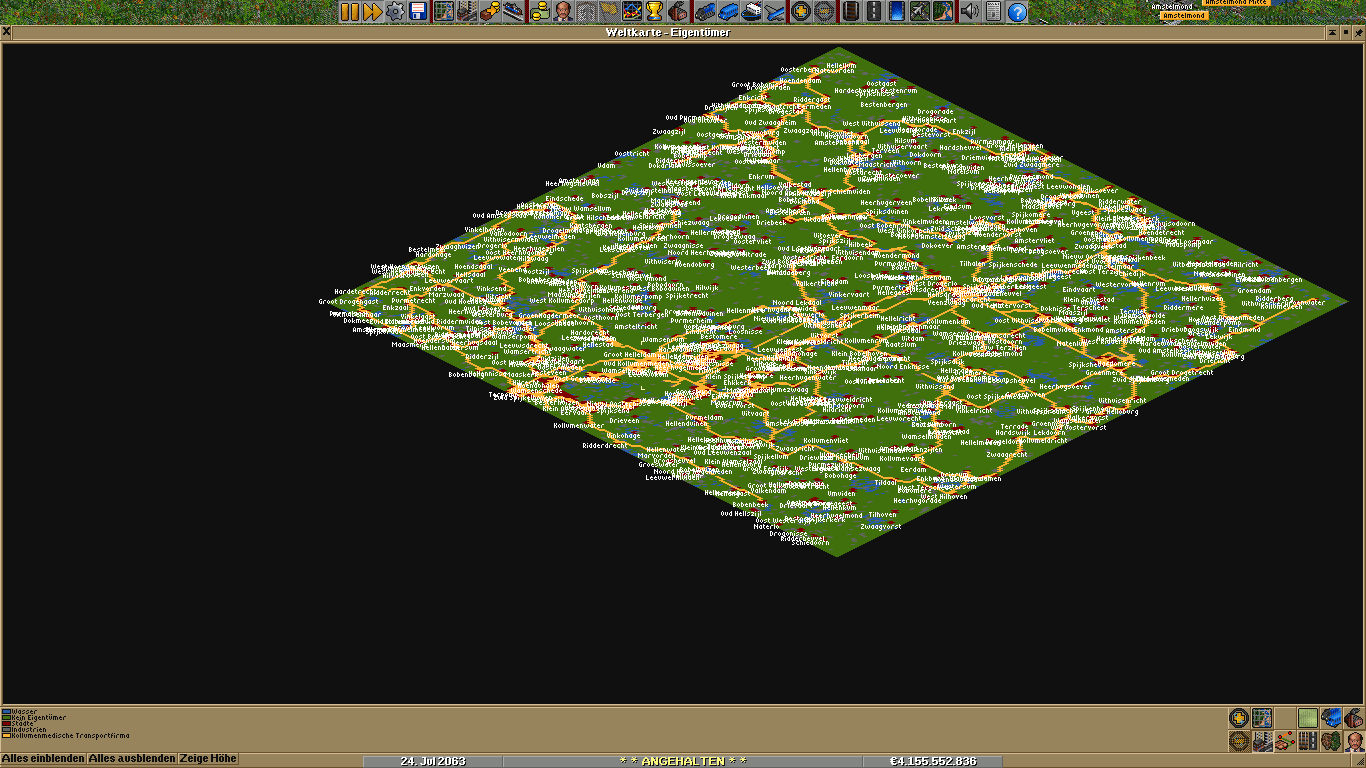Screen dimensions: 1366x768
Task: Open the league table trophy icon
Action: click(x=655, y=12)
